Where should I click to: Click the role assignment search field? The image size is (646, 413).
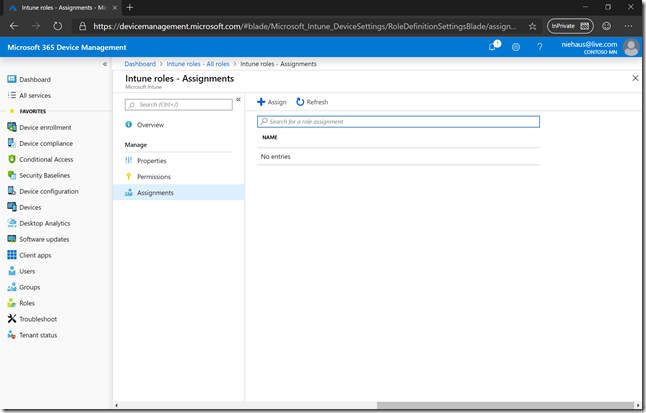tap(398, 122)
